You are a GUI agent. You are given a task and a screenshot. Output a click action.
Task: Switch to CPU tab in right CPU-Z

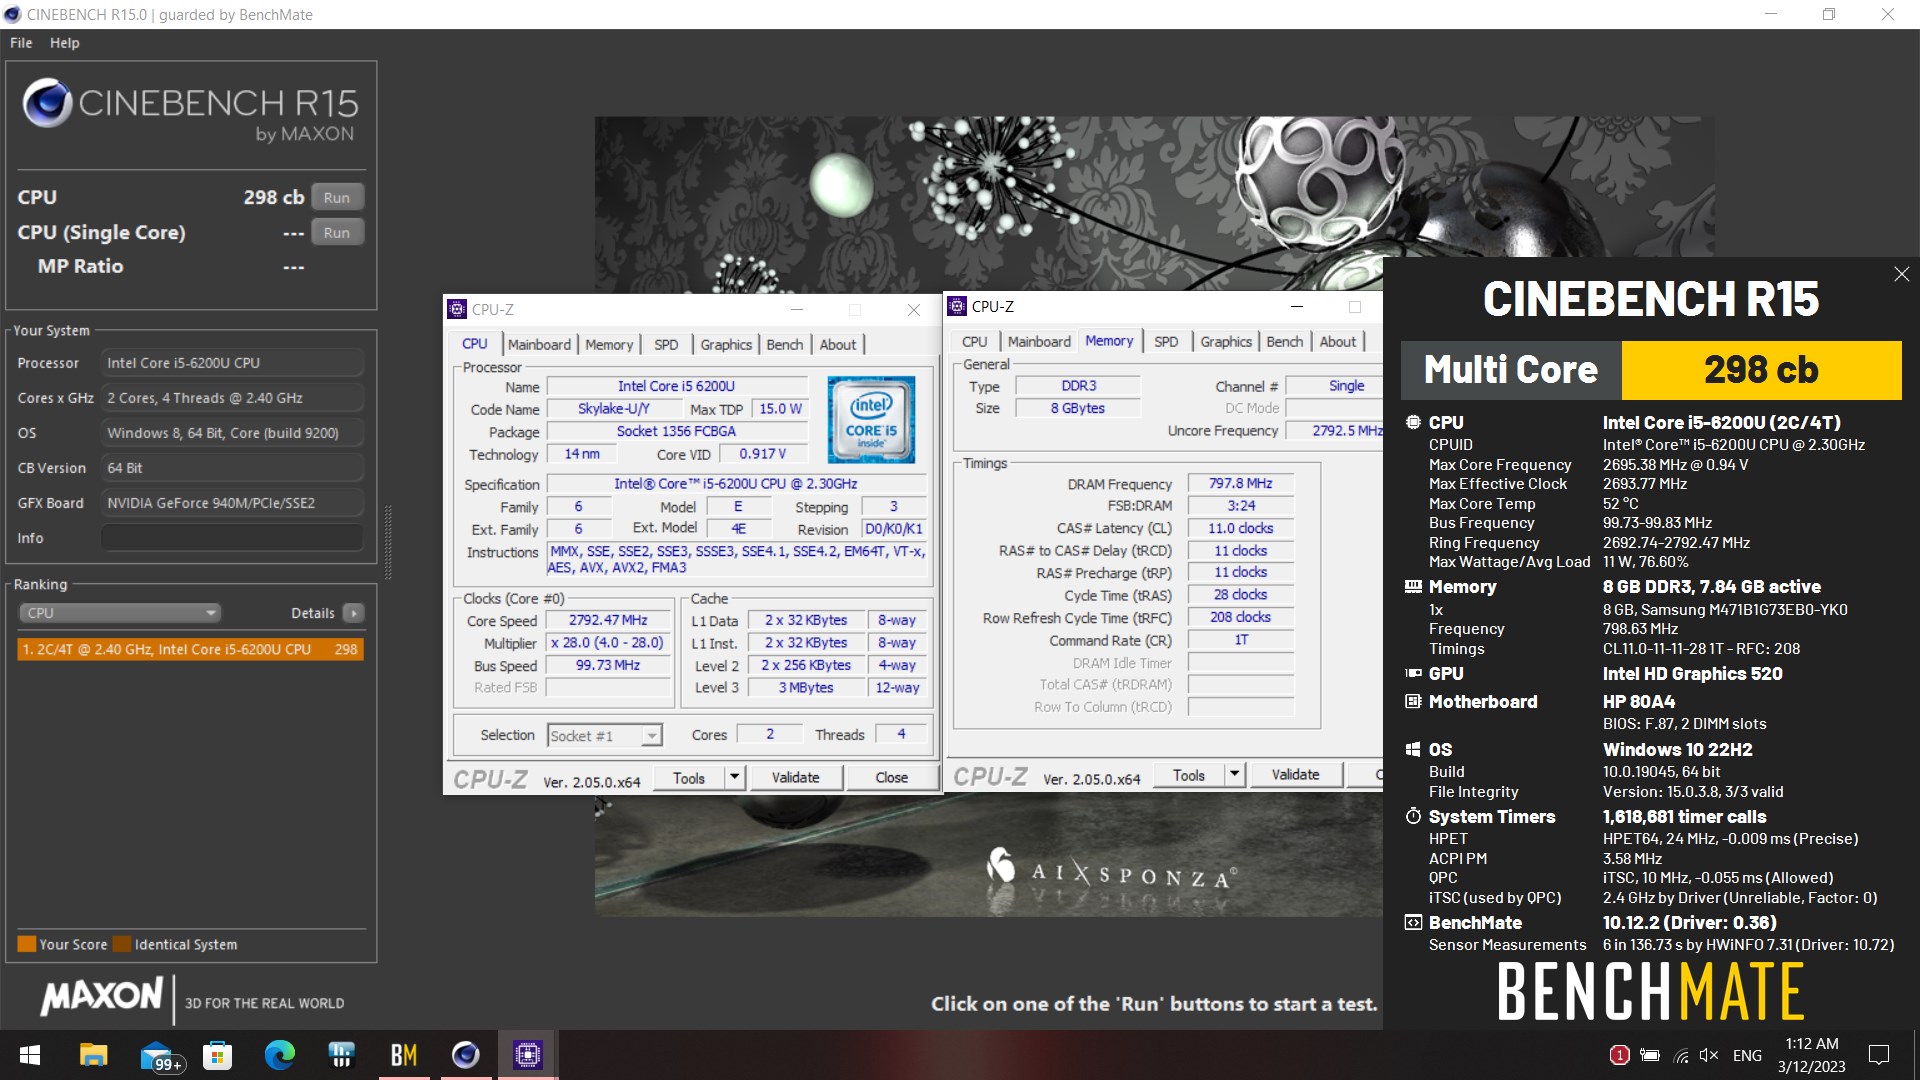(x=975, y=341)
